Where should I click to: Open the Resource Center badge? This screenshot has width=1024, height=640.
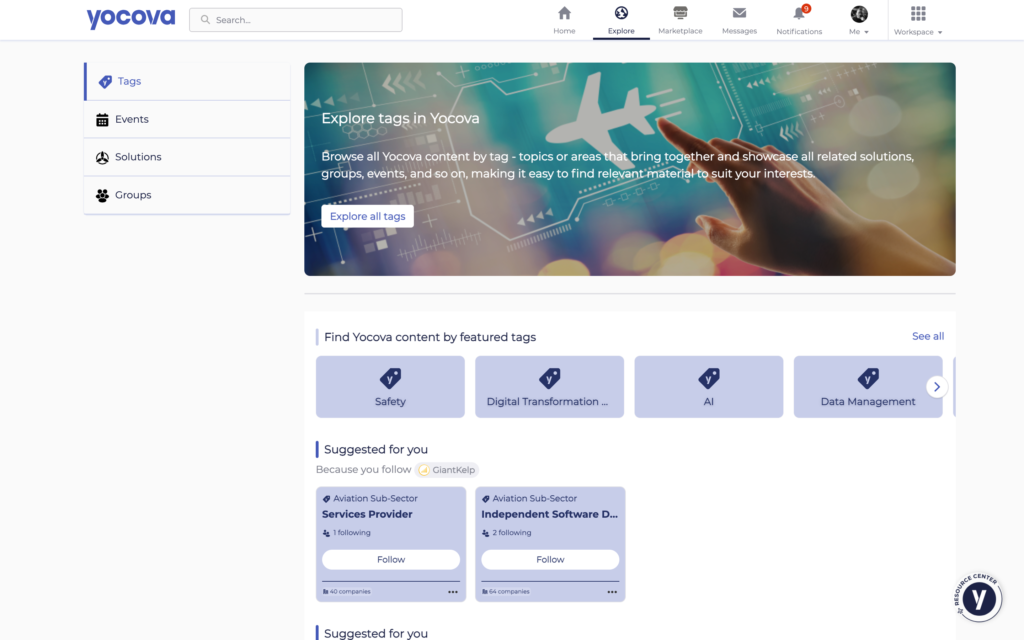tap(978, 598)
